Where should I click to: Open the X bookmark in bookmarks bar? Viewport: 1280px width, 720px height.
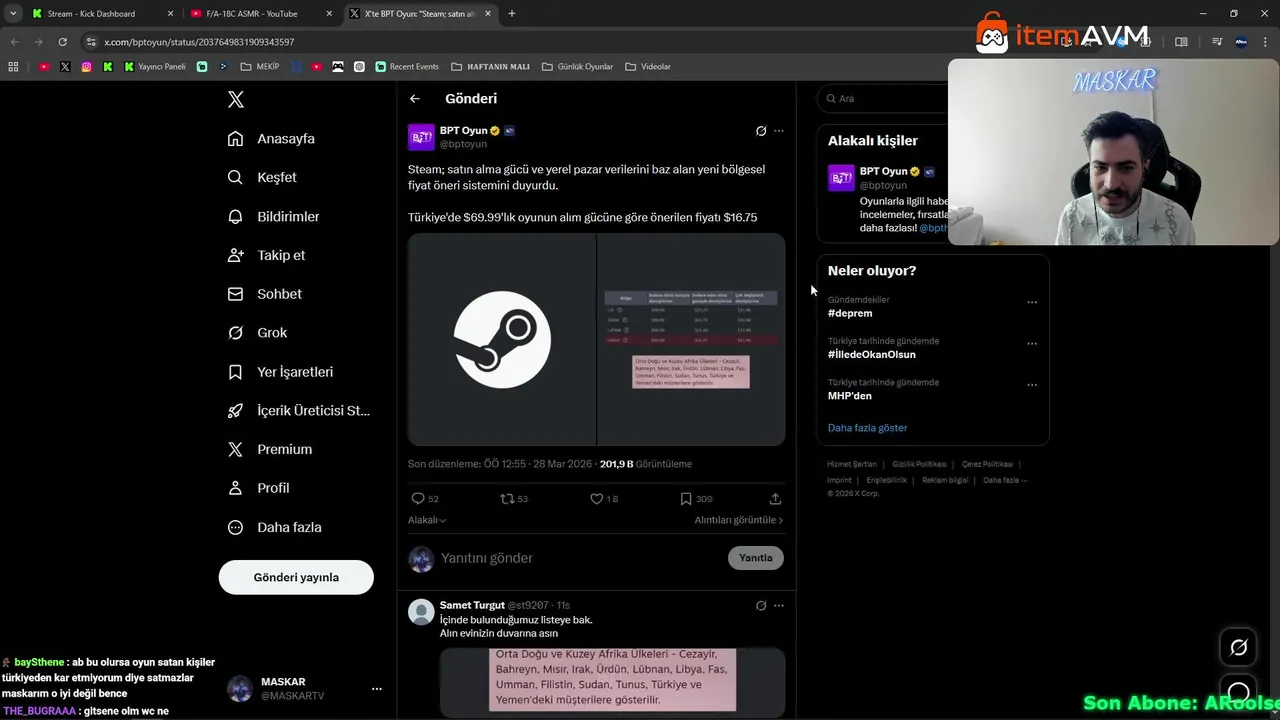pyautogui.click(x=65, y=67)
